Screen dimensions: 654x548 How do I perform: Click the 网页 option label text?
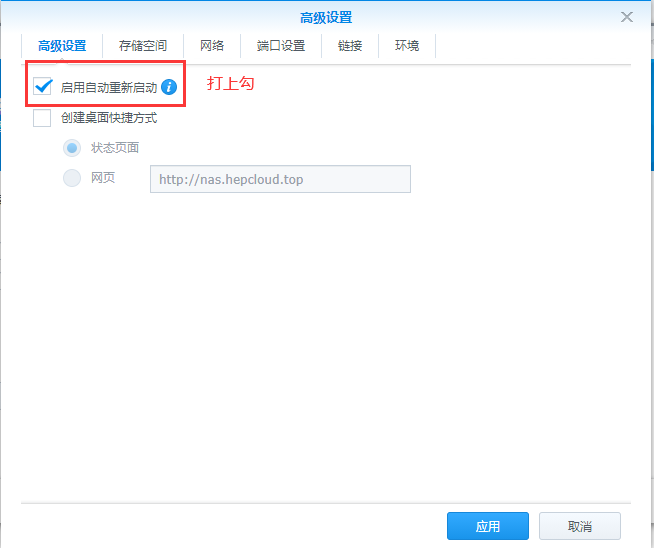click(x=103, y=178)
